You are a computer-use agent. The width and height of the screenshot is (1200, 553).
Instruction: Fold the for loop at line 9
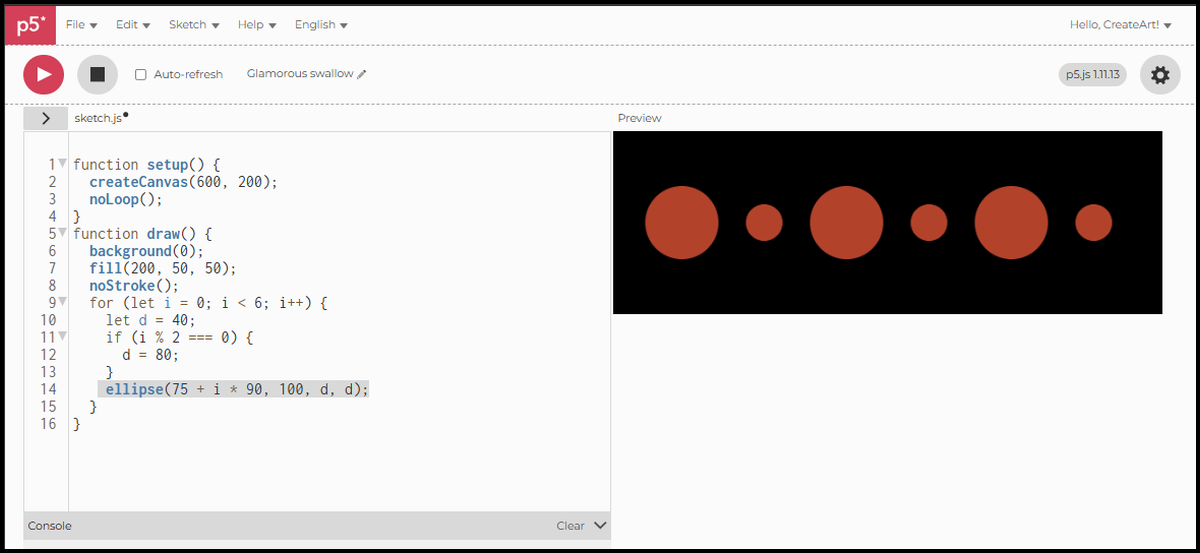click(62, 302)
